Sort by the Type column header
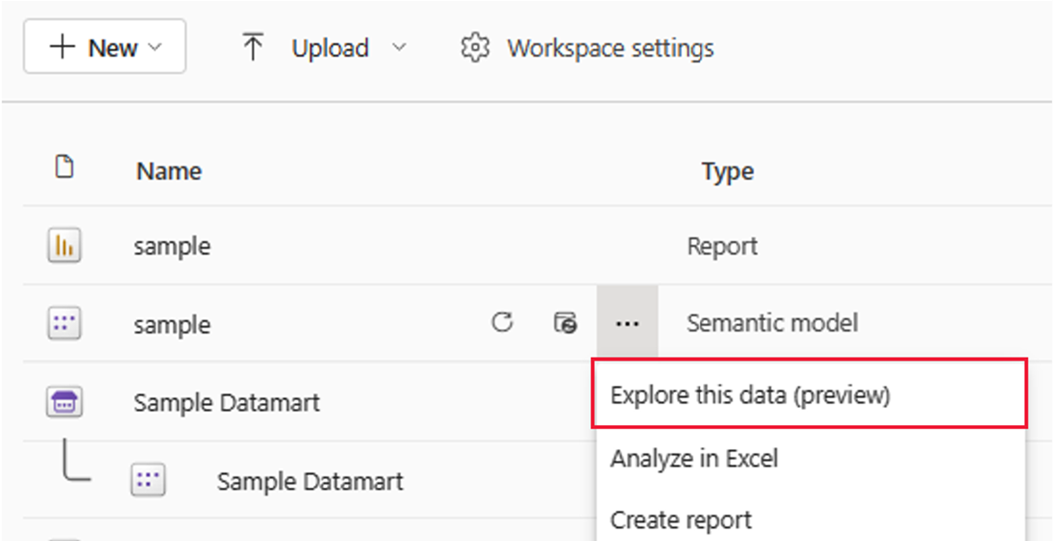This screenshot has width=1053, height=541. tap(727, 171)
